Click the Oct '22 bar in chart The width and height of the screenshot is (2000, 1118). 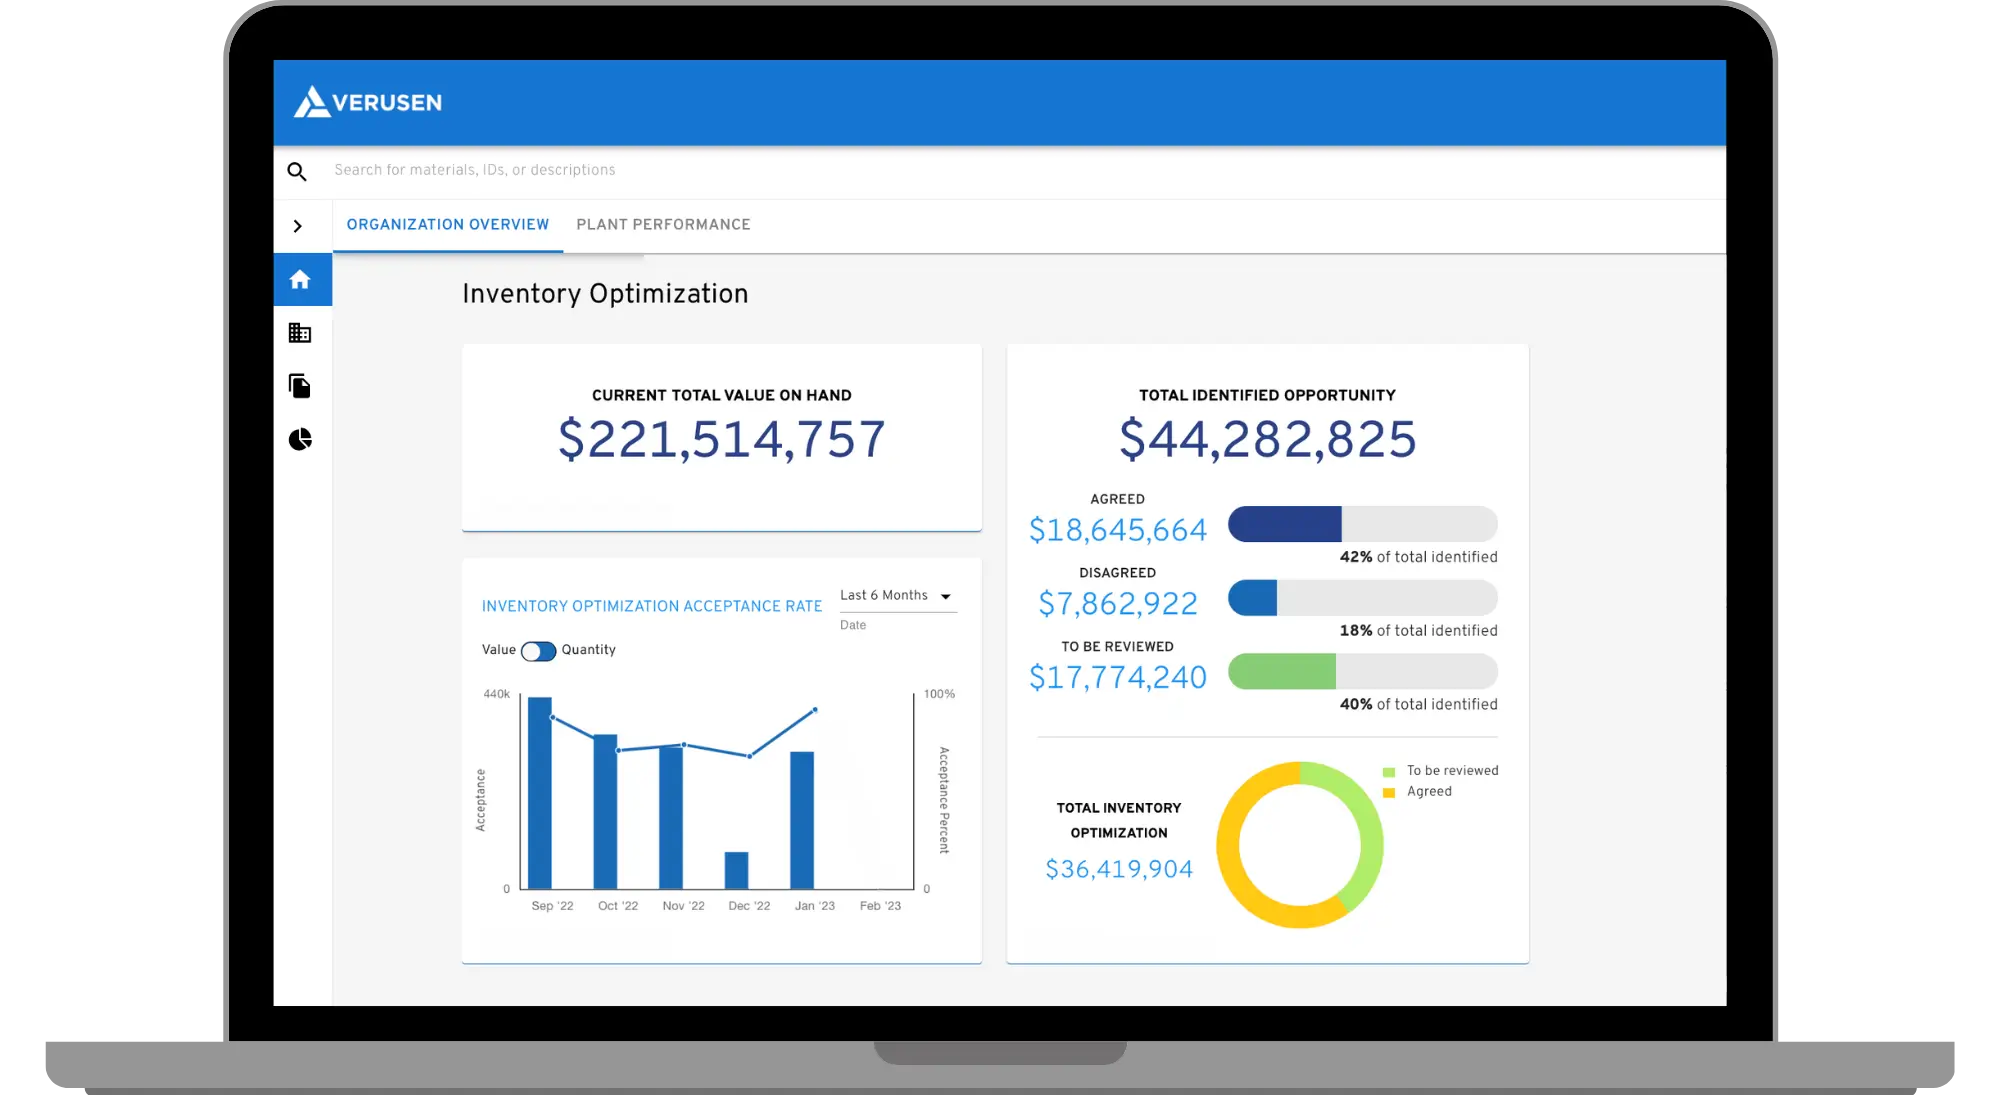click(605, 812)
